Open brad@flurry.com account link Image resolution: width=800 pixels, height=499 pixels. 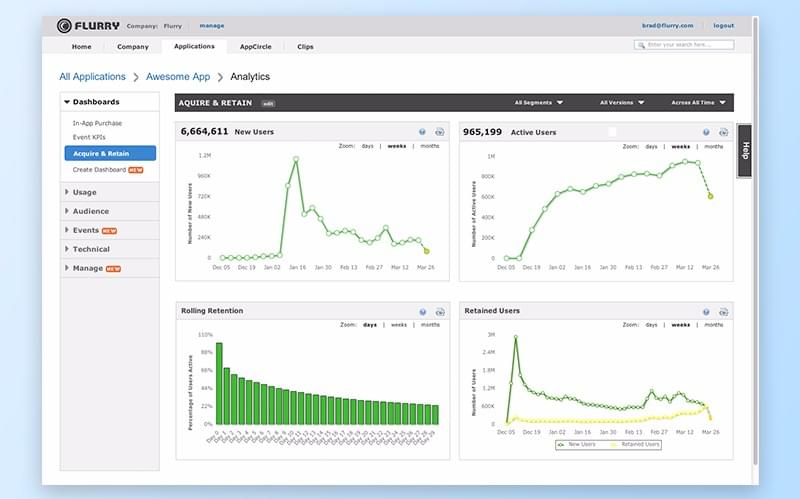(667, 26)
